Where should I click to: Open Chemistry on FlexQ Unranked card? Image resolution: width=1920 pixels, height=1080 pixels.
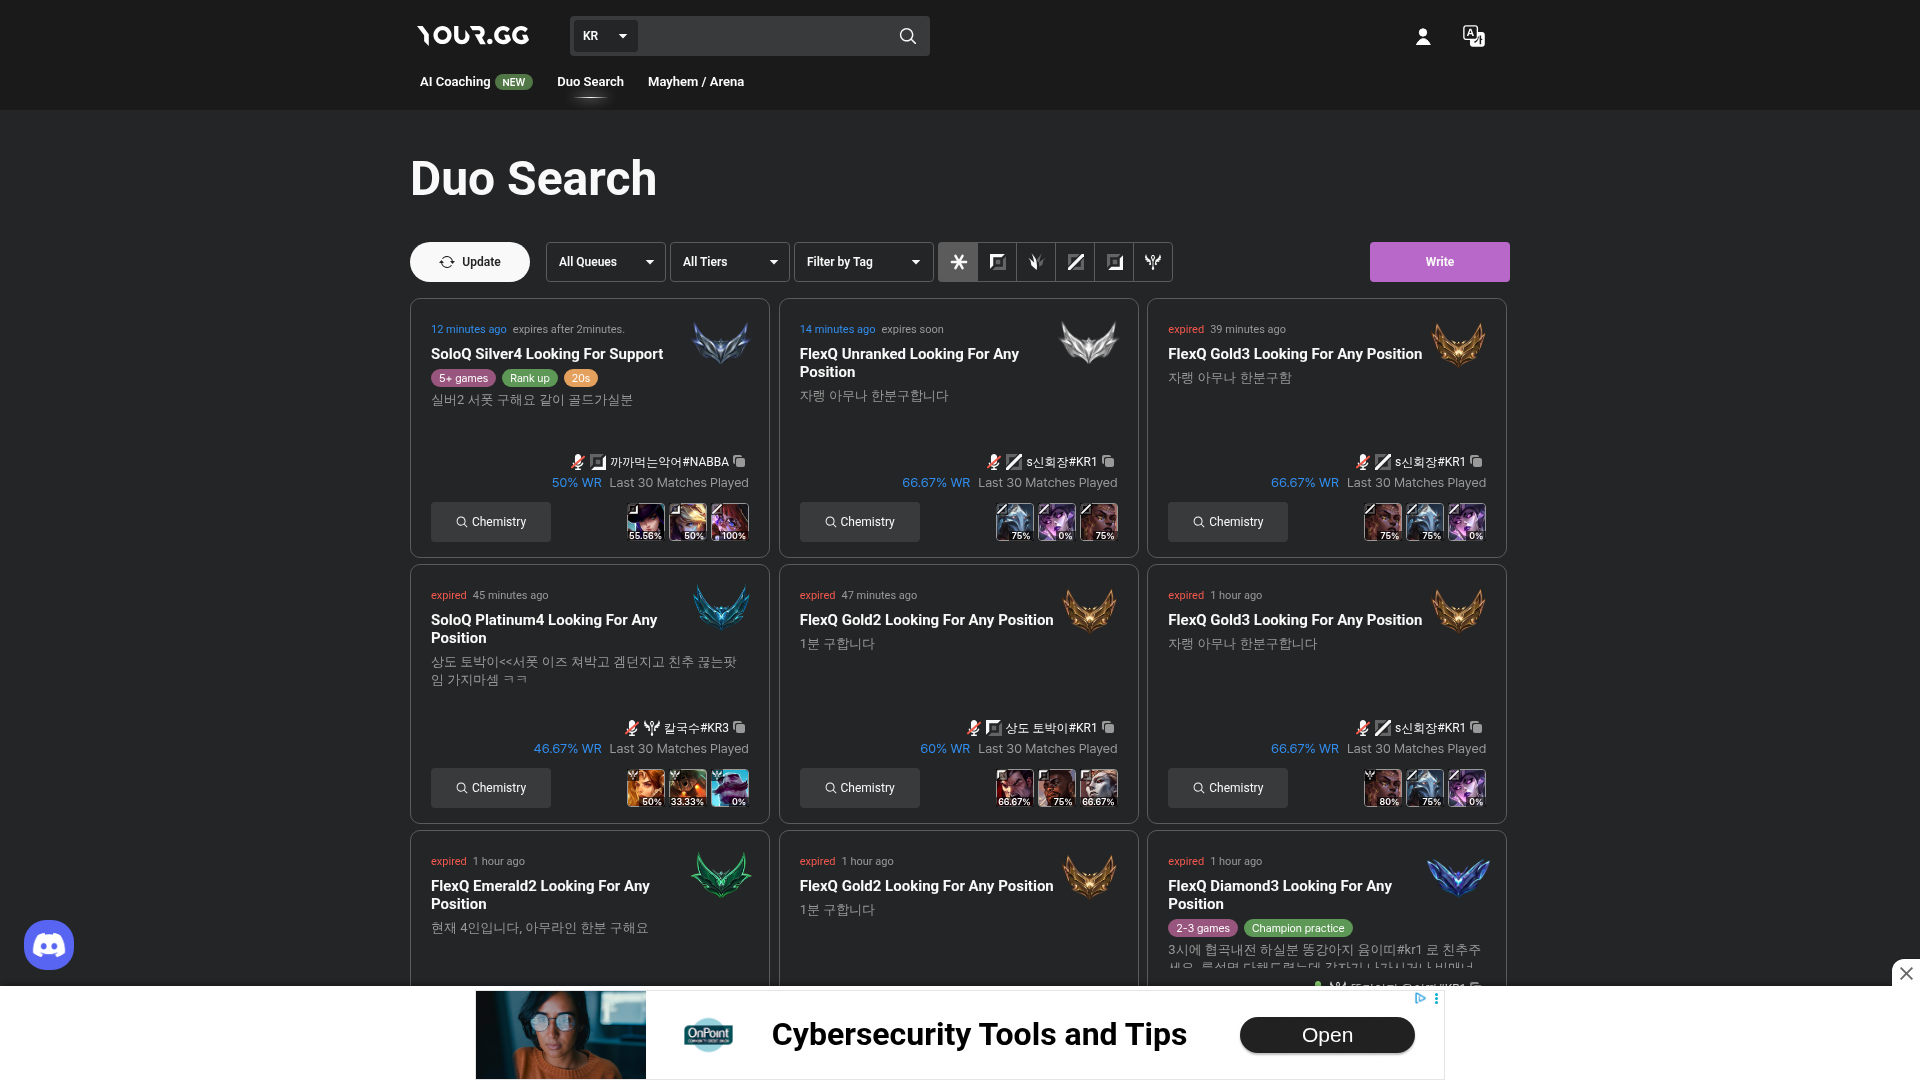pyautogui.click(x=860, y=522)
